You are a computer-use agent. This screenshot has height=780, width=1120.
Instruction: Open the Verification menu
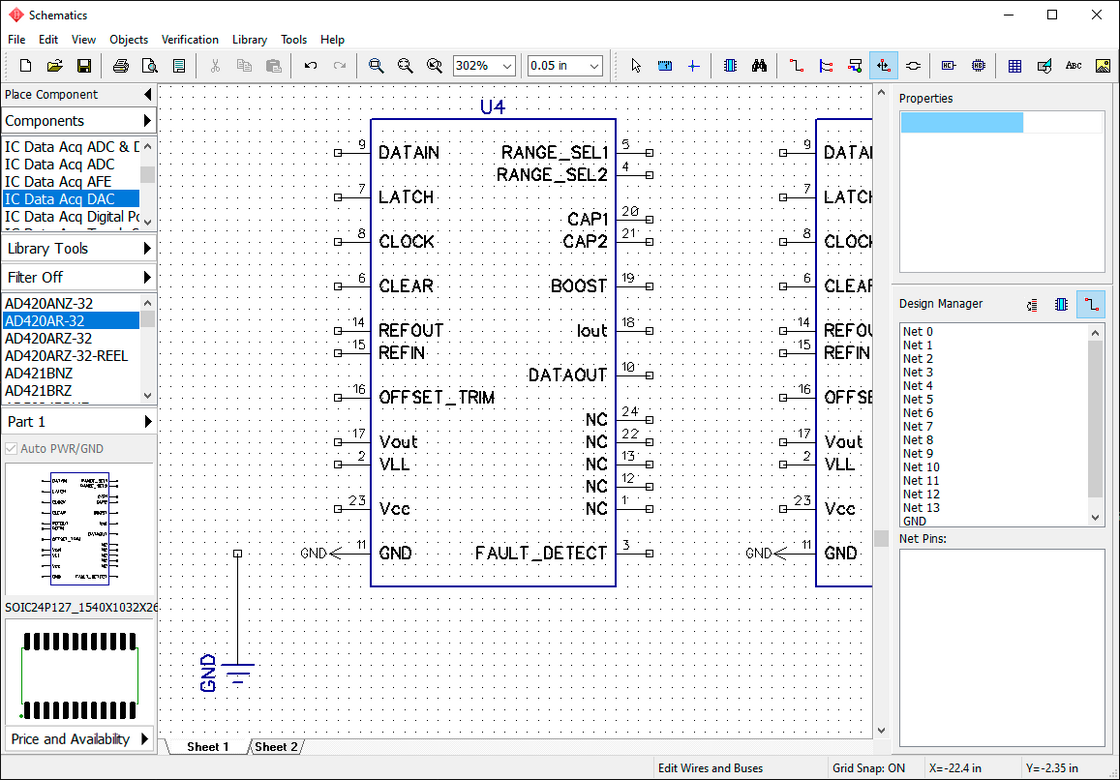[x=190, y=39]
